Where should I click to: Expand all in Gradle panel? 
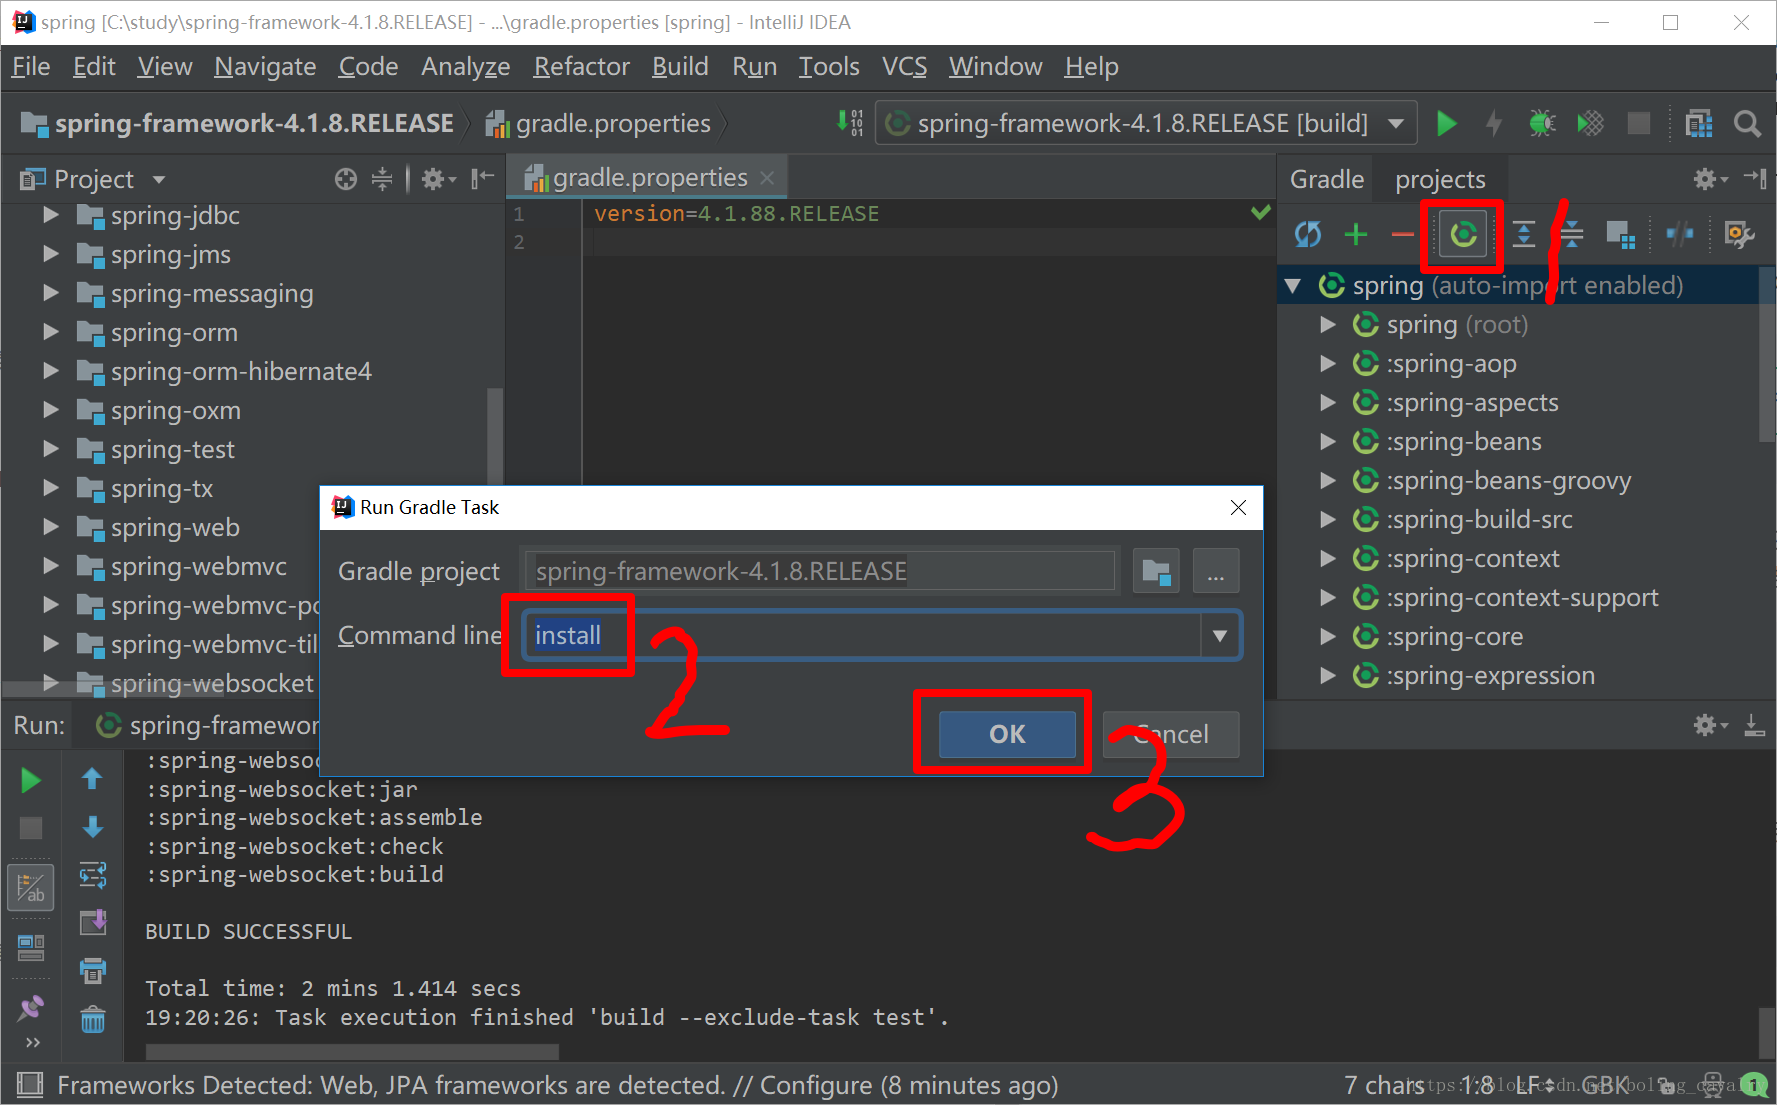click(1523, 234)
